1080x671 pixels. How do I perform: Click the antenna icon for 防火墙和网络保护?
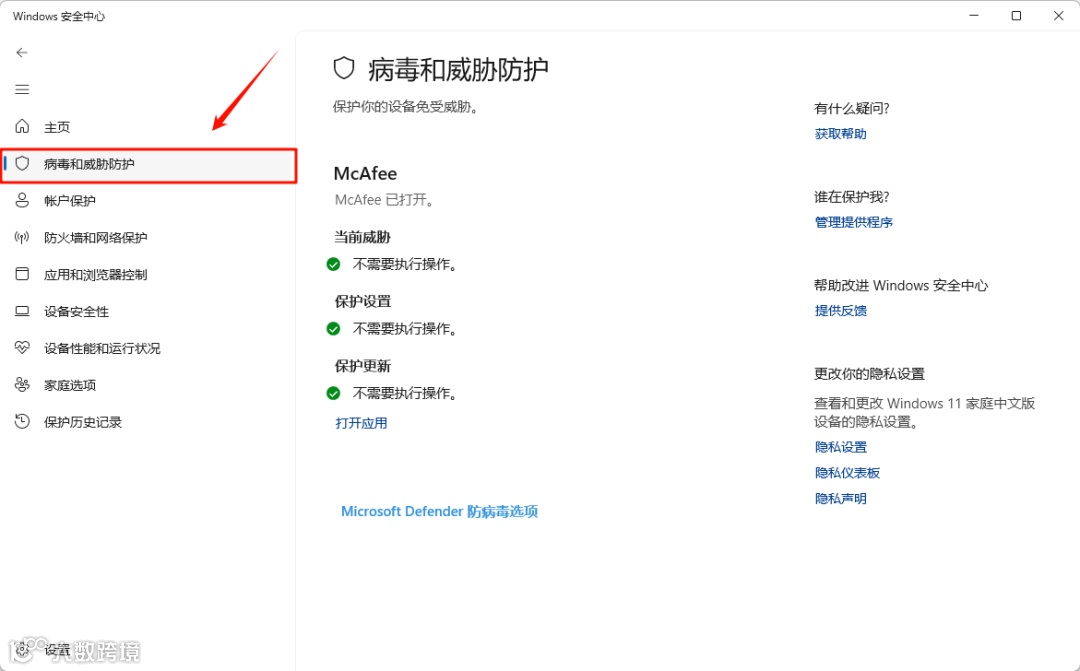[x=22, y=238]
